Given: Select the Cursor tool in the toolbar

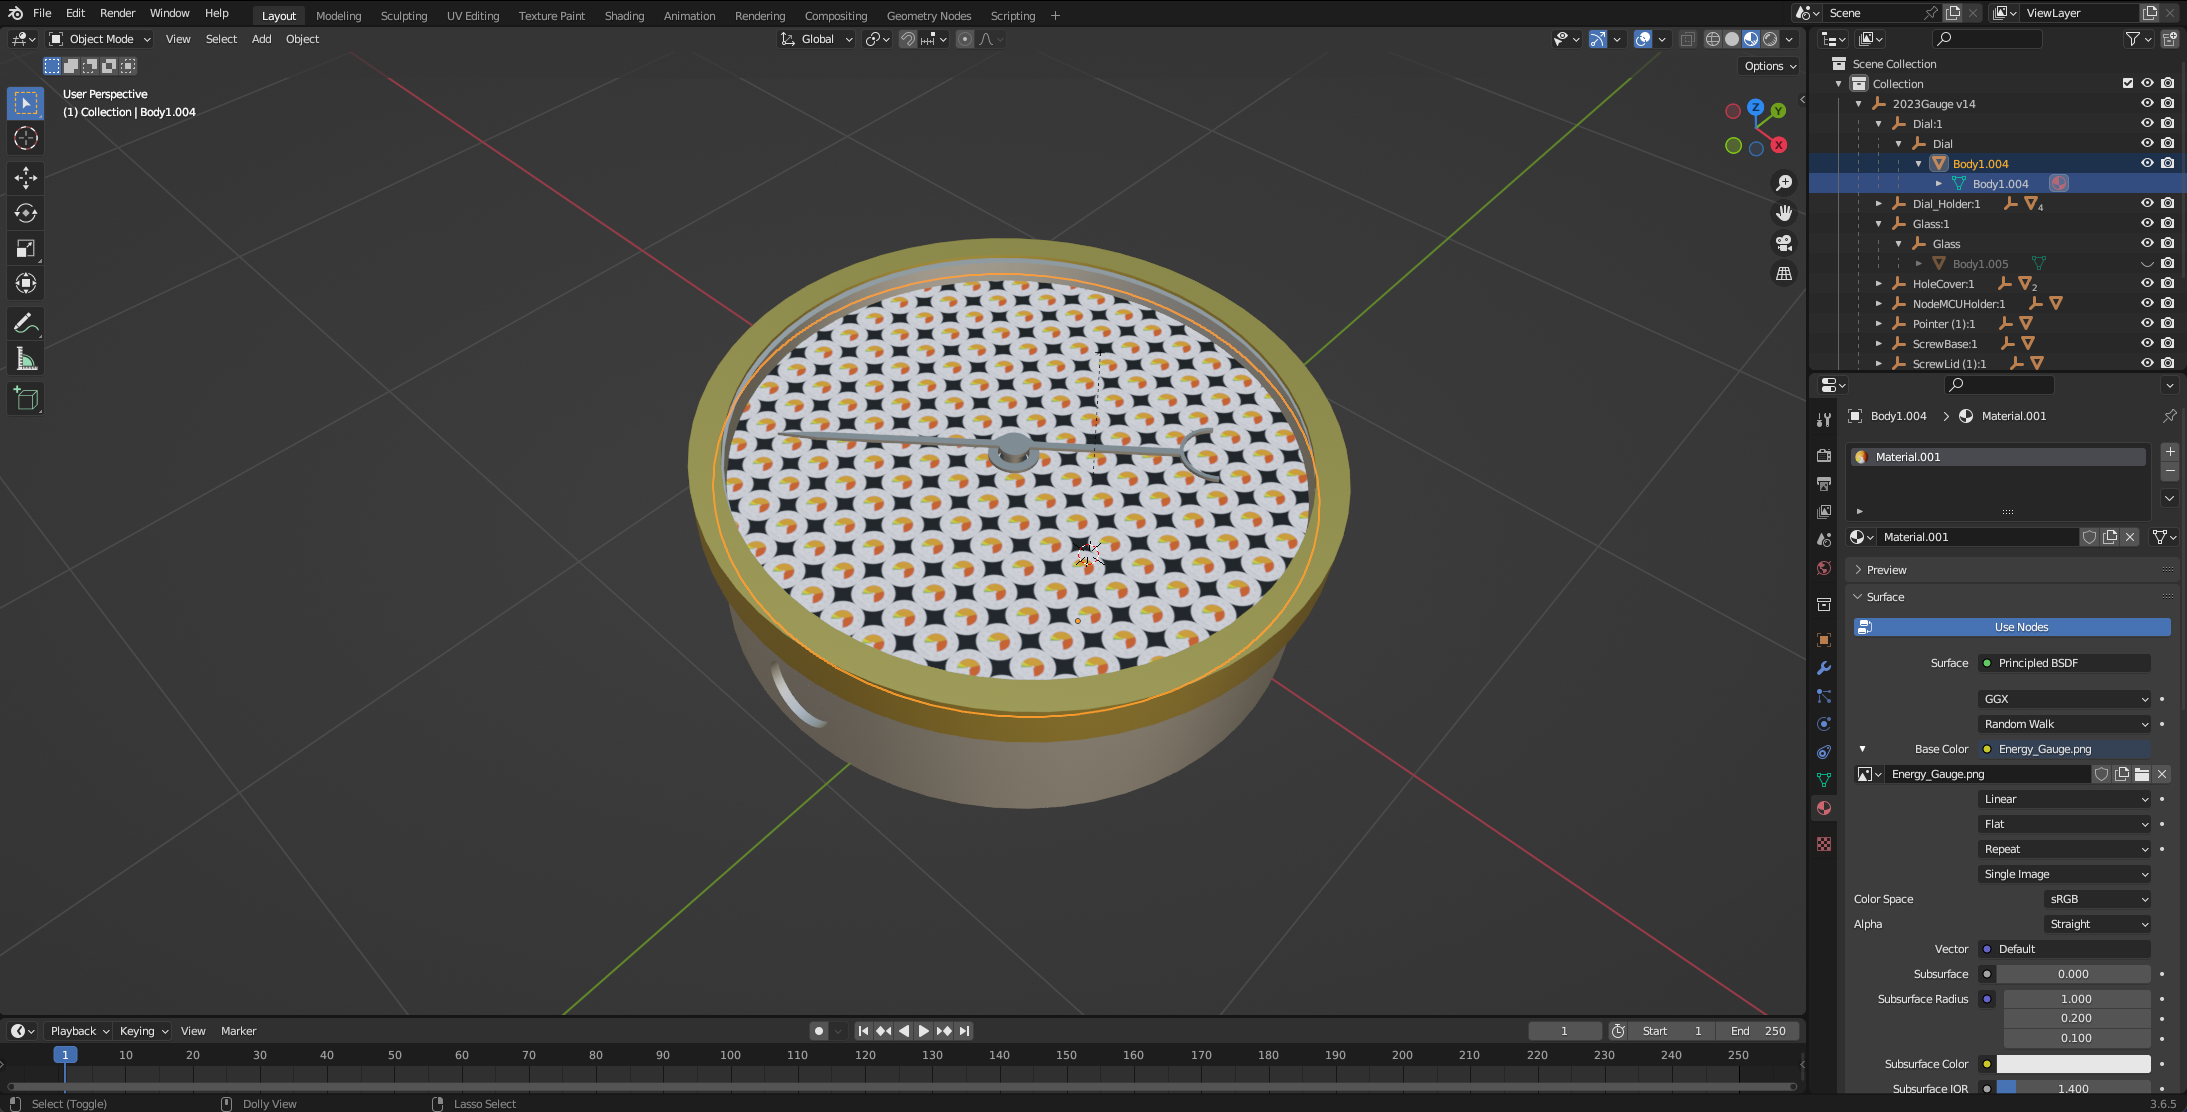Looking at the screenshot, I should click(26, 138).
